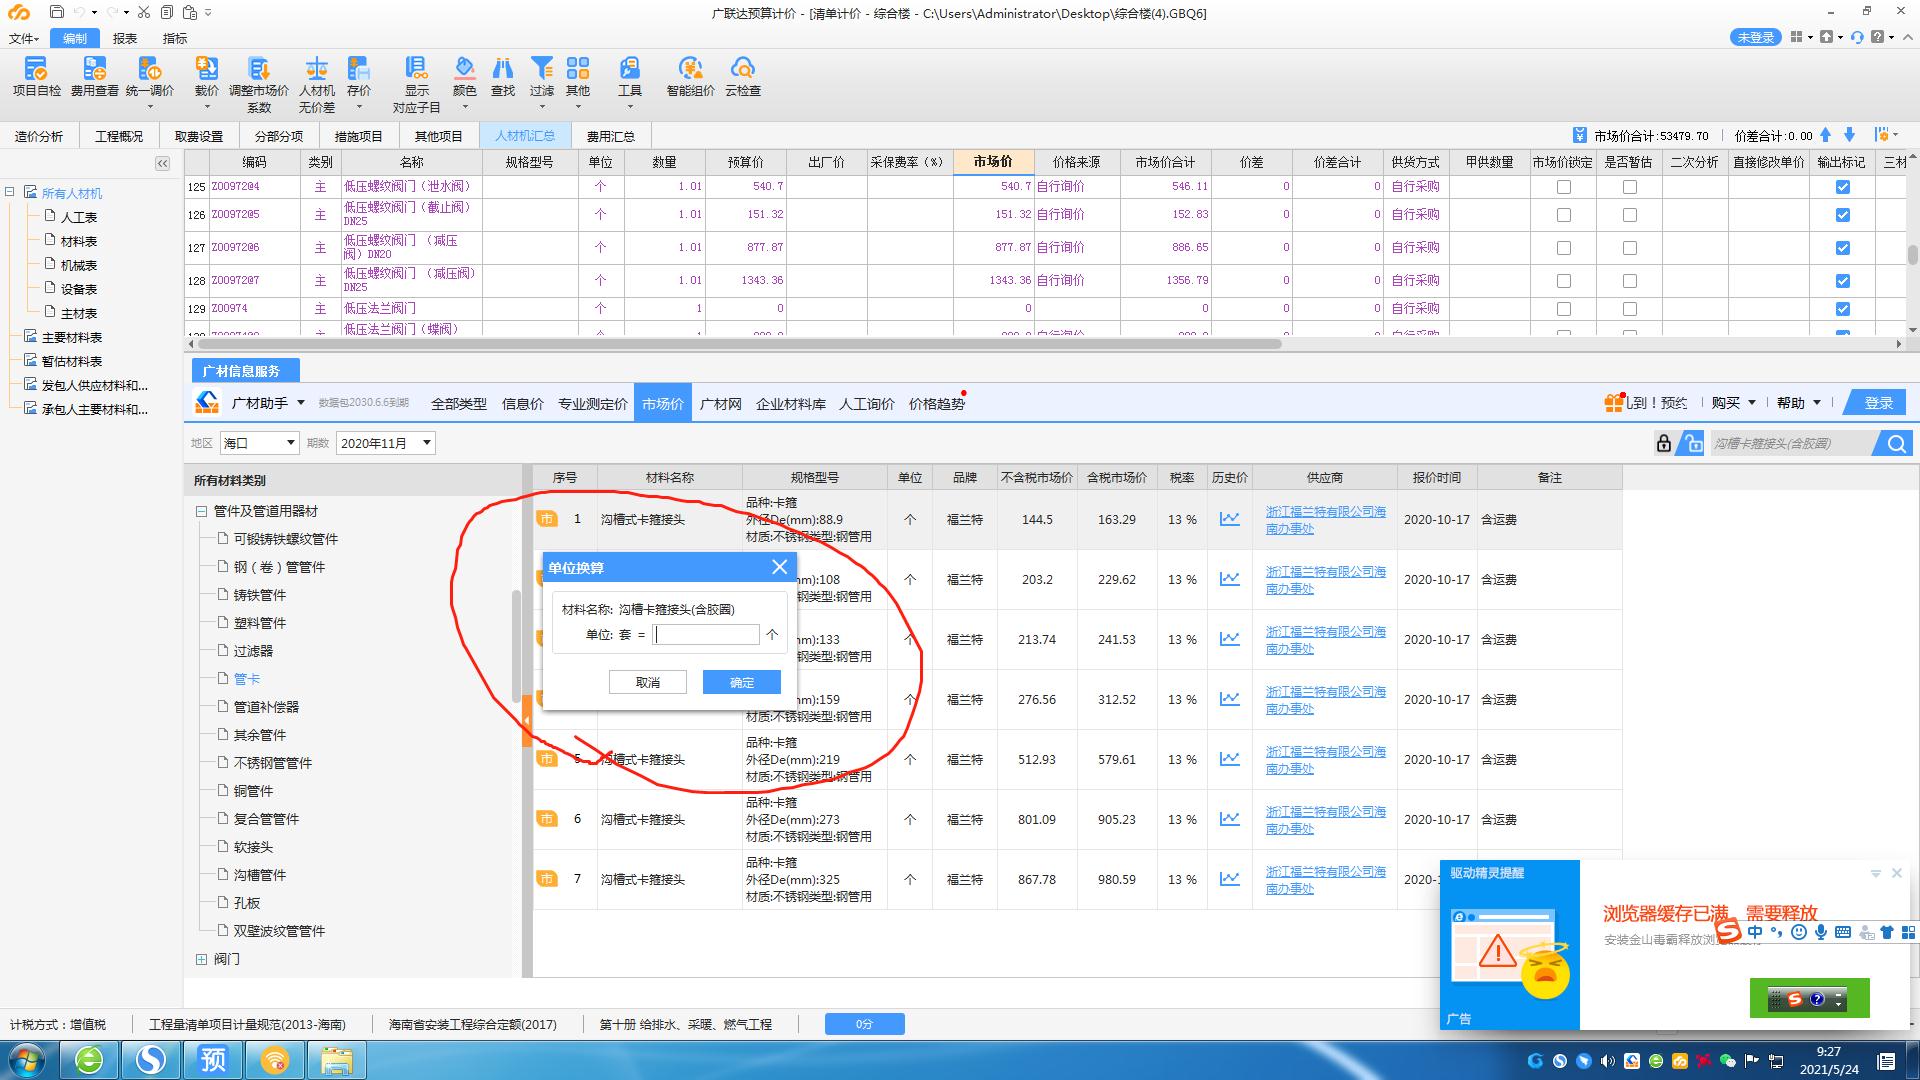Click the 未登录 account button
The image size is (1920, 1080).
pos(1755,37)
